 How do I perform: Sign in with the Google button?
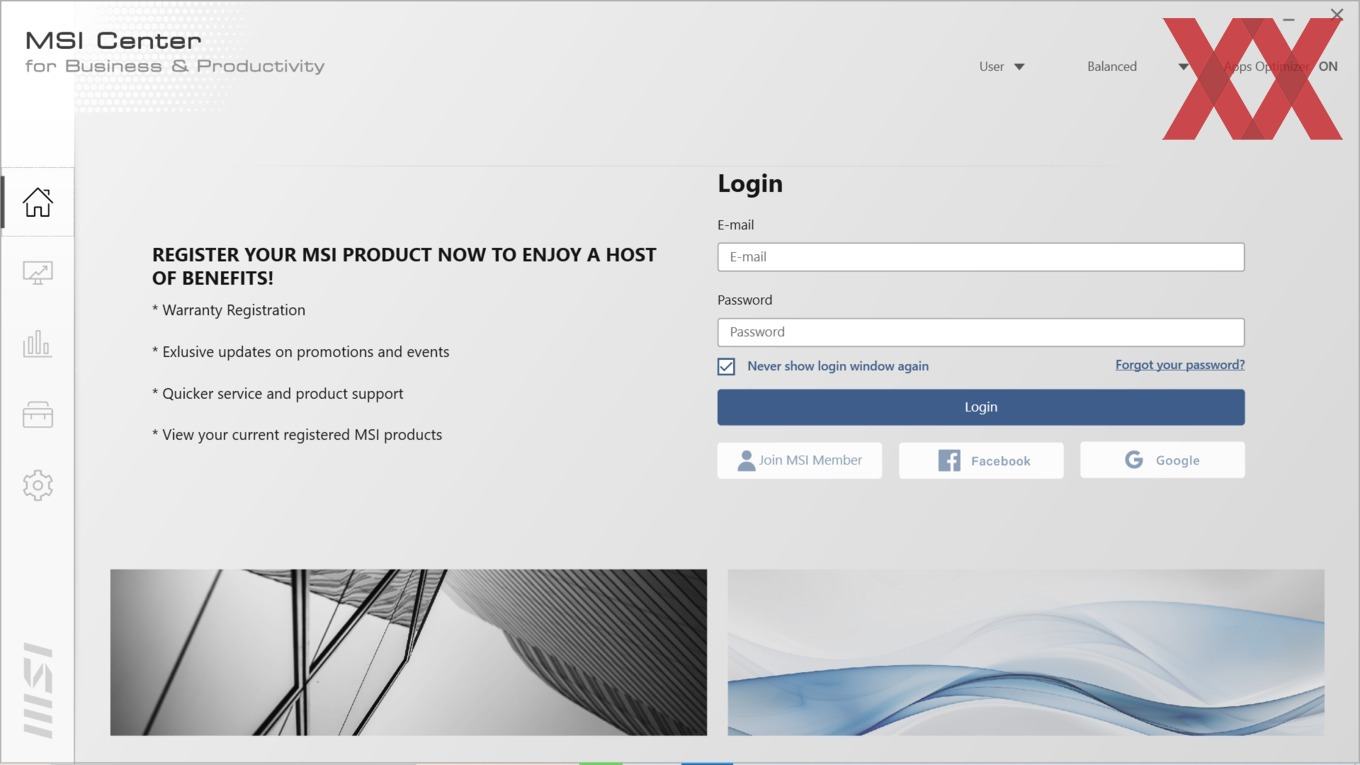pos(1162,460)
